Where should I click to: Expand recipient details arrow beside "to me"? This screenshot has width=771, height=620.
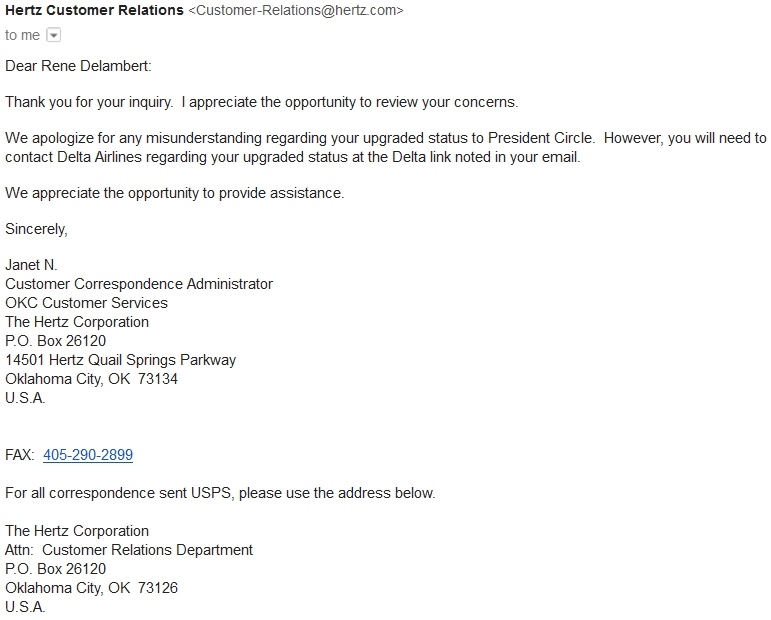[53, 35]
